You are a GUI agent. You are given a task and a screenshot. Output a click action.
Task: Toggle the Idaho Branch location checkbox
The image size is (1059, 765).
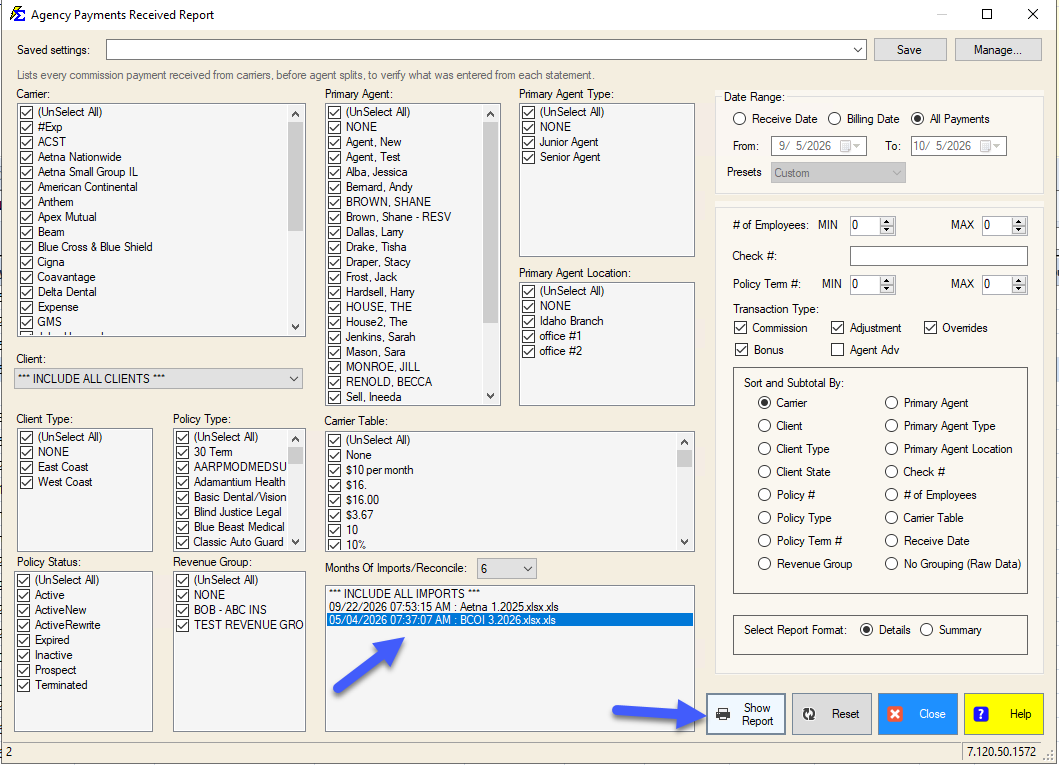(528, 321)
